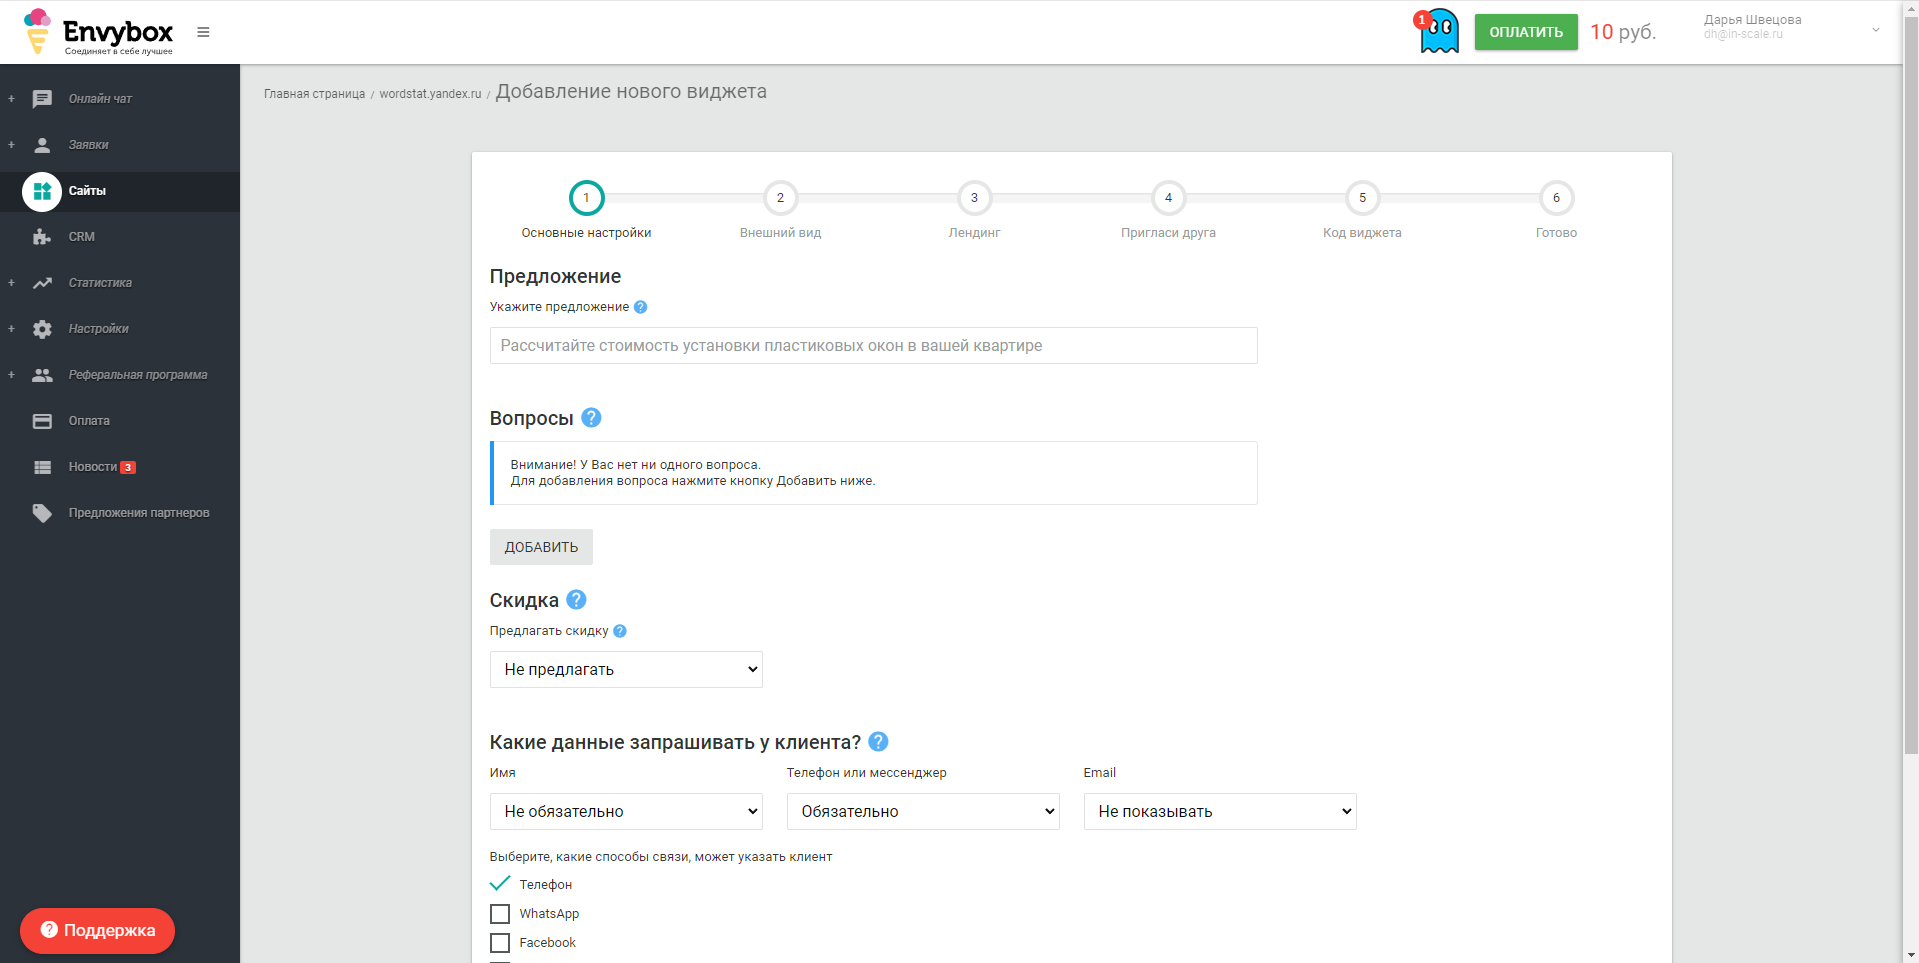Screen dimensions: 1919x963
Task: Click the Заявки person icon
Action: point(42,145)
